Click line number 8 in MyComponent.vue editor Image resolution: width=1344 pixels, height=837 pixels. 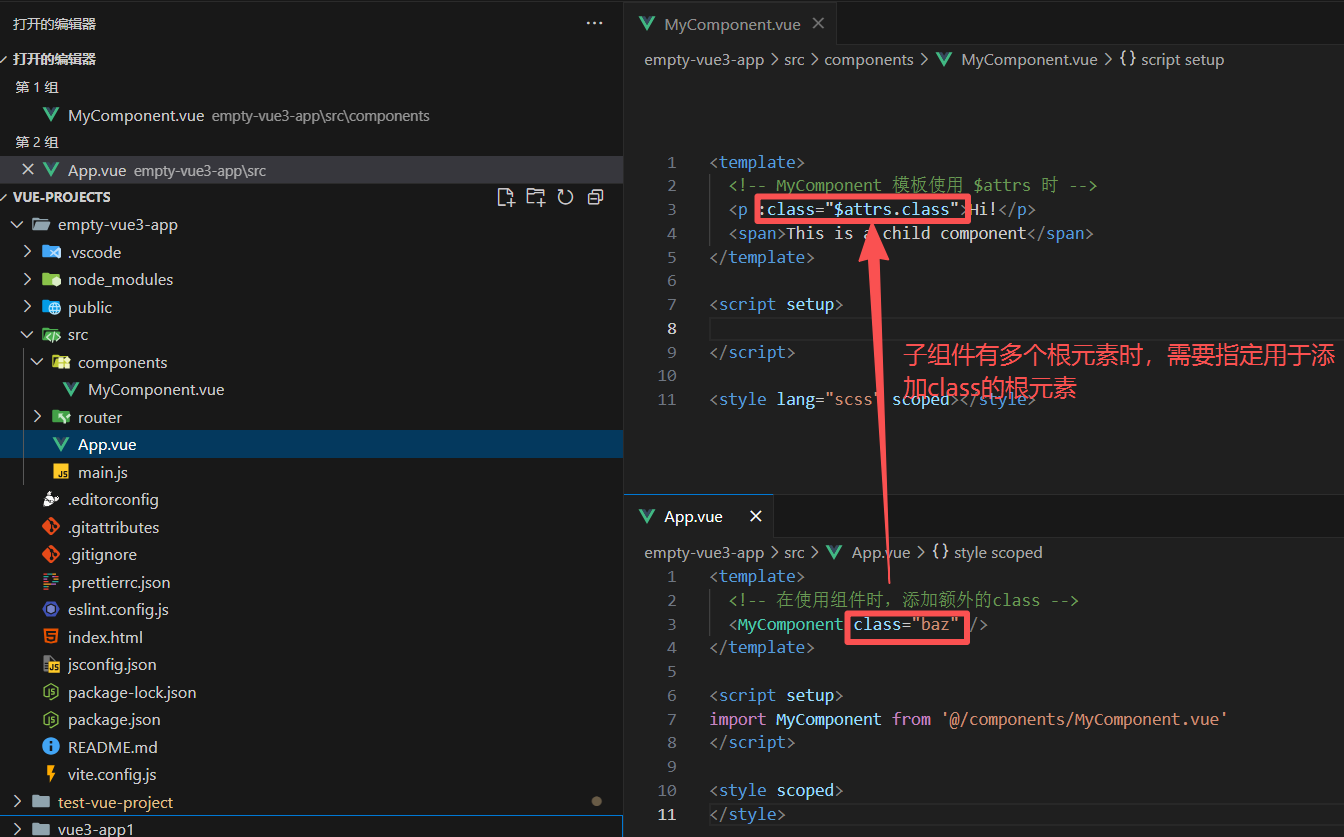(672, 328)
